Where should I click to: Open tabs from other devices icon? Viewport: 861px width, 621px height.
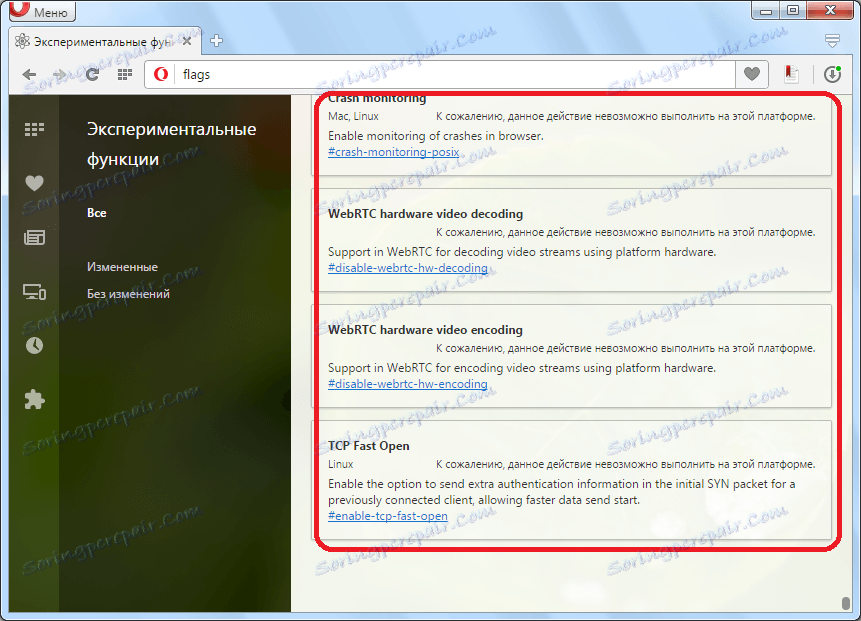(x=34, y=291)
